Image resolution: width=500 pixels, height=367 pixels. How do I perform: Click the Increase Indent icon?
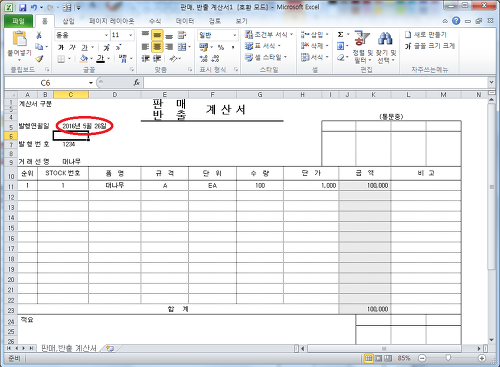click(157, 59)
